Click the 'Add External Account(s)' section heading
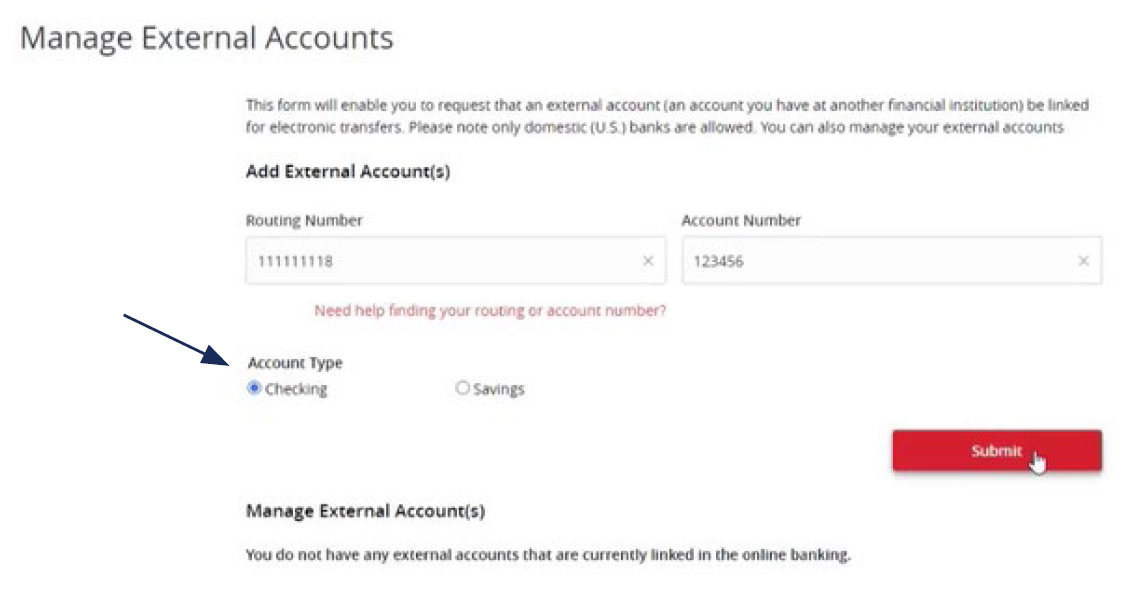1134x597 pixels. [348, 172]
